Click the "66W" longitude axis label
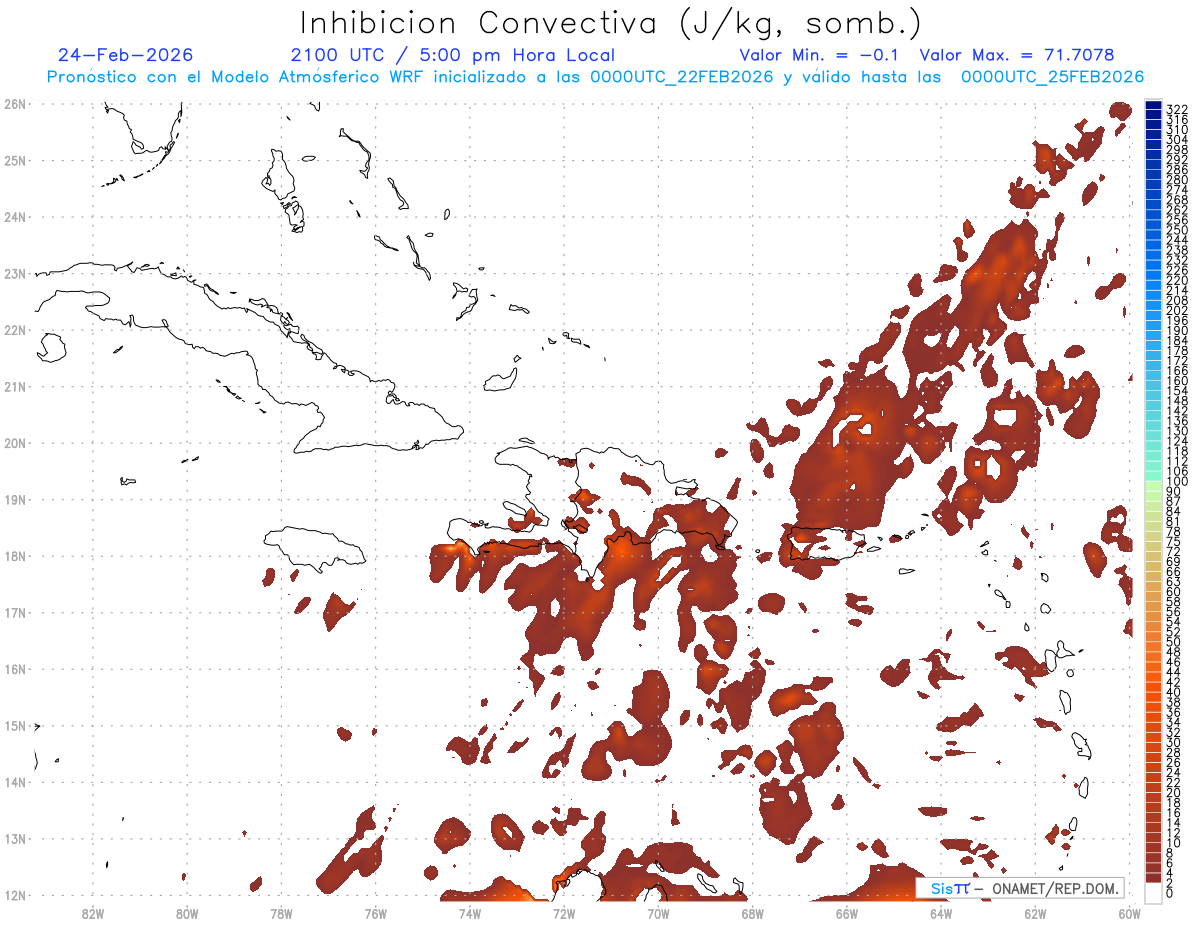 click(x=846, y=912)
